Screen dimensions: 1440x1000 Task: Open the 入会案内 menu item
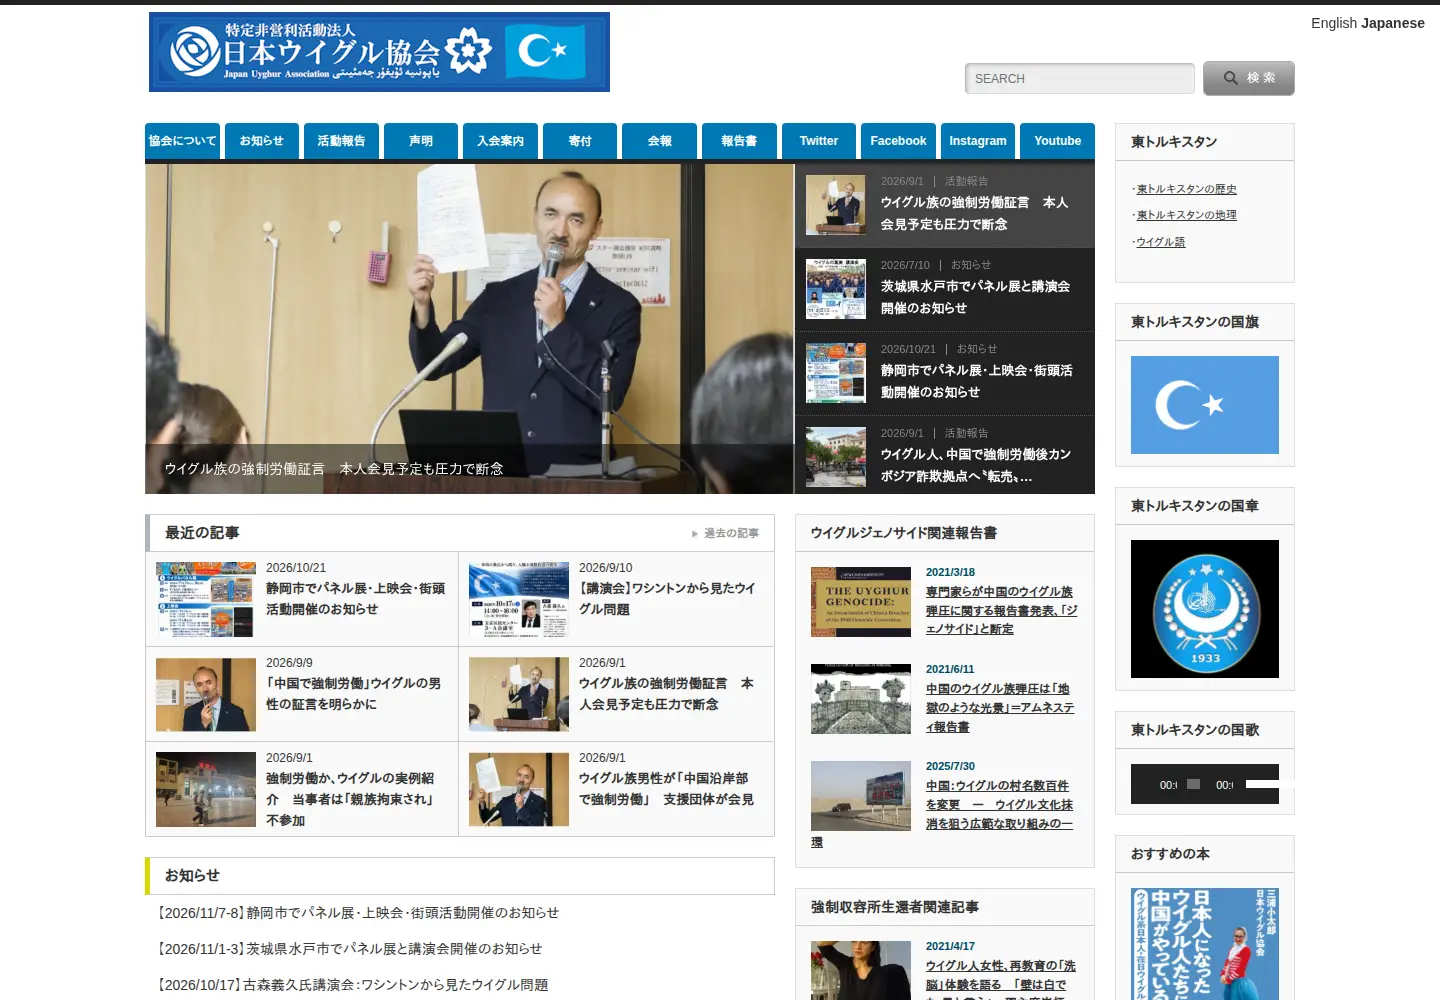pyautogui.click(x=501, y=141)
